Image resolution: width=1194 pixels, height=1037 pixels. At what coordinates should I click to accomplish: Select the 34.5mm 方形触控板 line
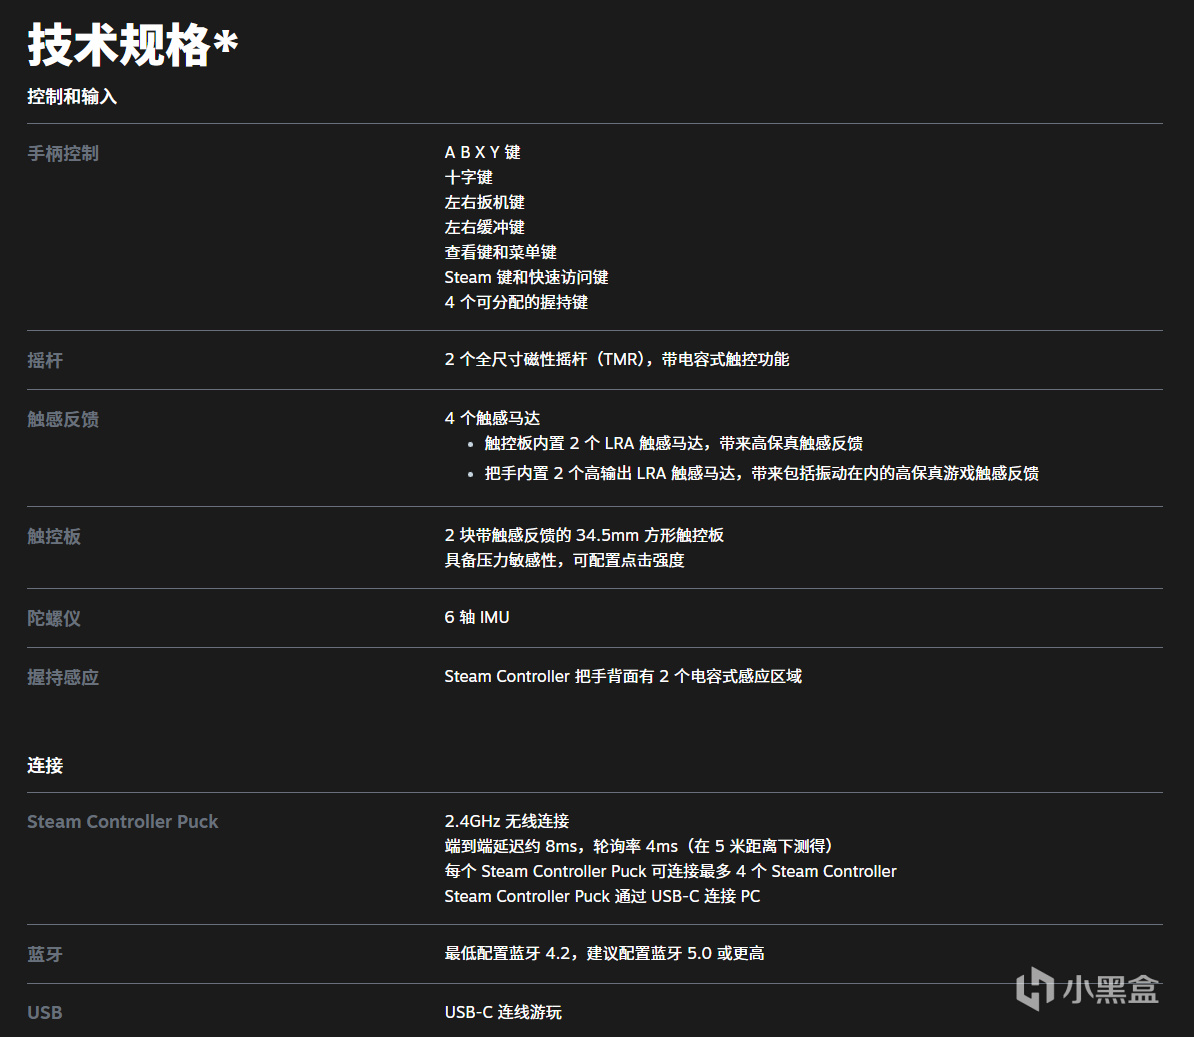(583, 535)
